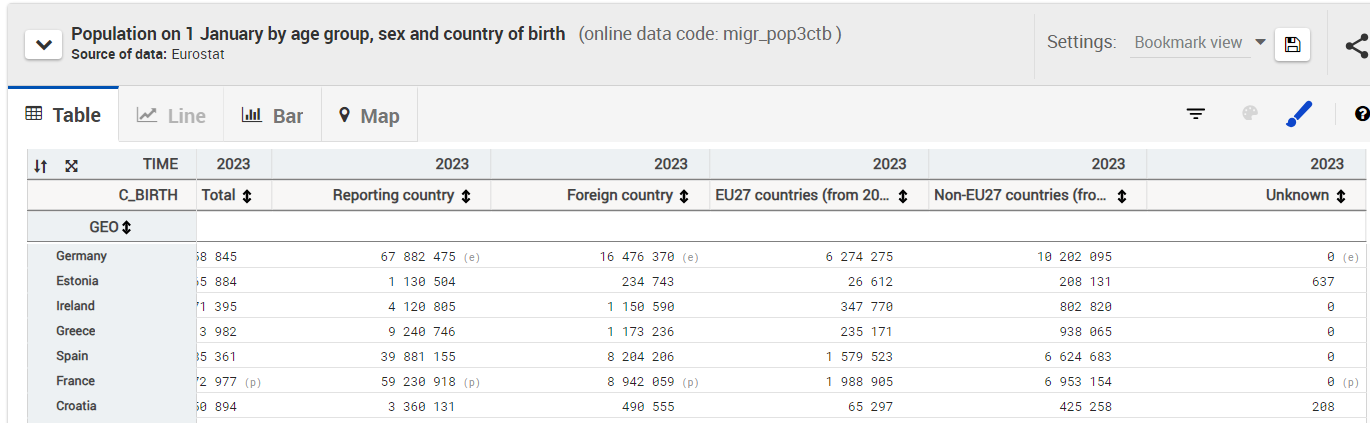Image resolution: width=1370 pixels, height=423 pixels.
Task: Toggle sorting on Reporting country column
Action: click(x=466, y=196)
